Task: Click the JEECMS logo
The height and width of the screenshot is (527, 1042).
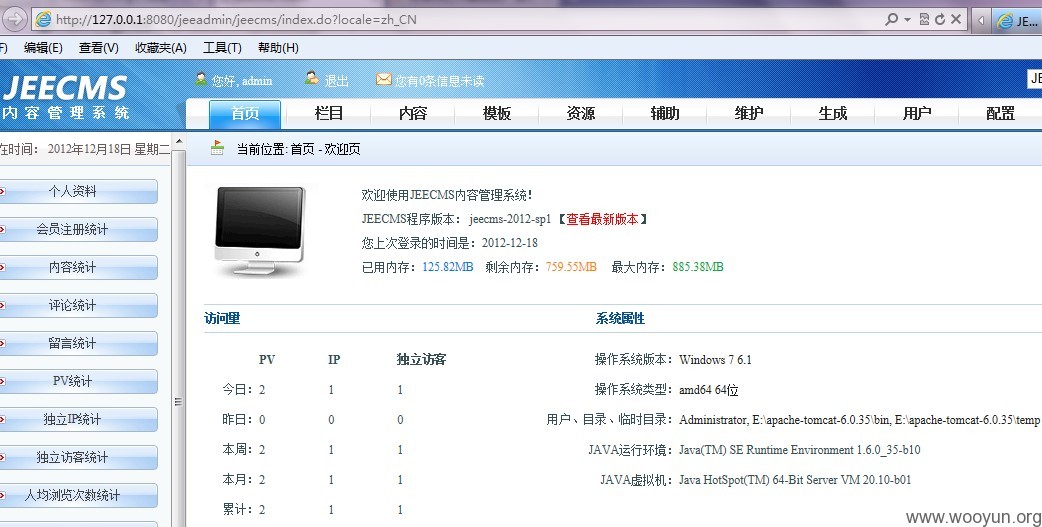Action: click(65, 97)
